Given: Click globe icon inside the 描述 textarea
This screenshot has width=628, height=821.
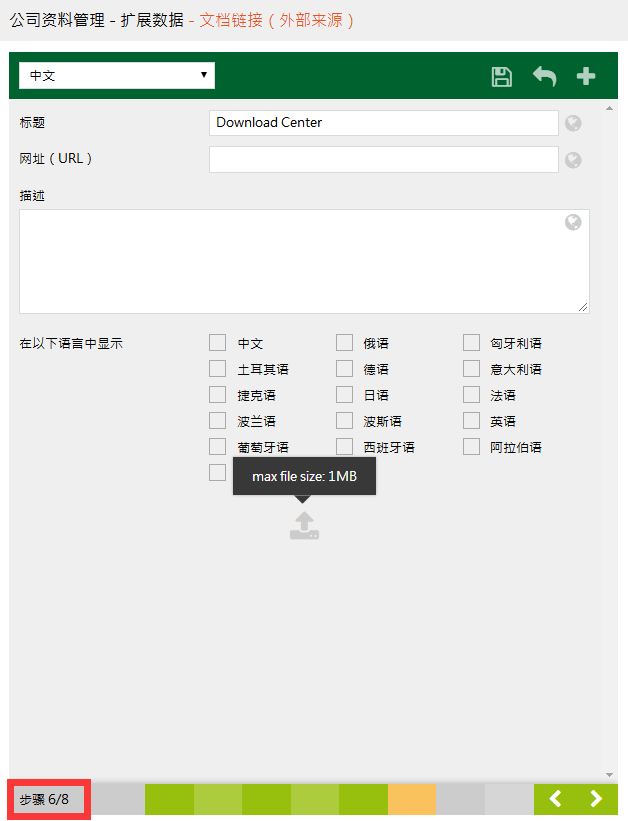Looking at the screenshot, I should tap(573, 222).
